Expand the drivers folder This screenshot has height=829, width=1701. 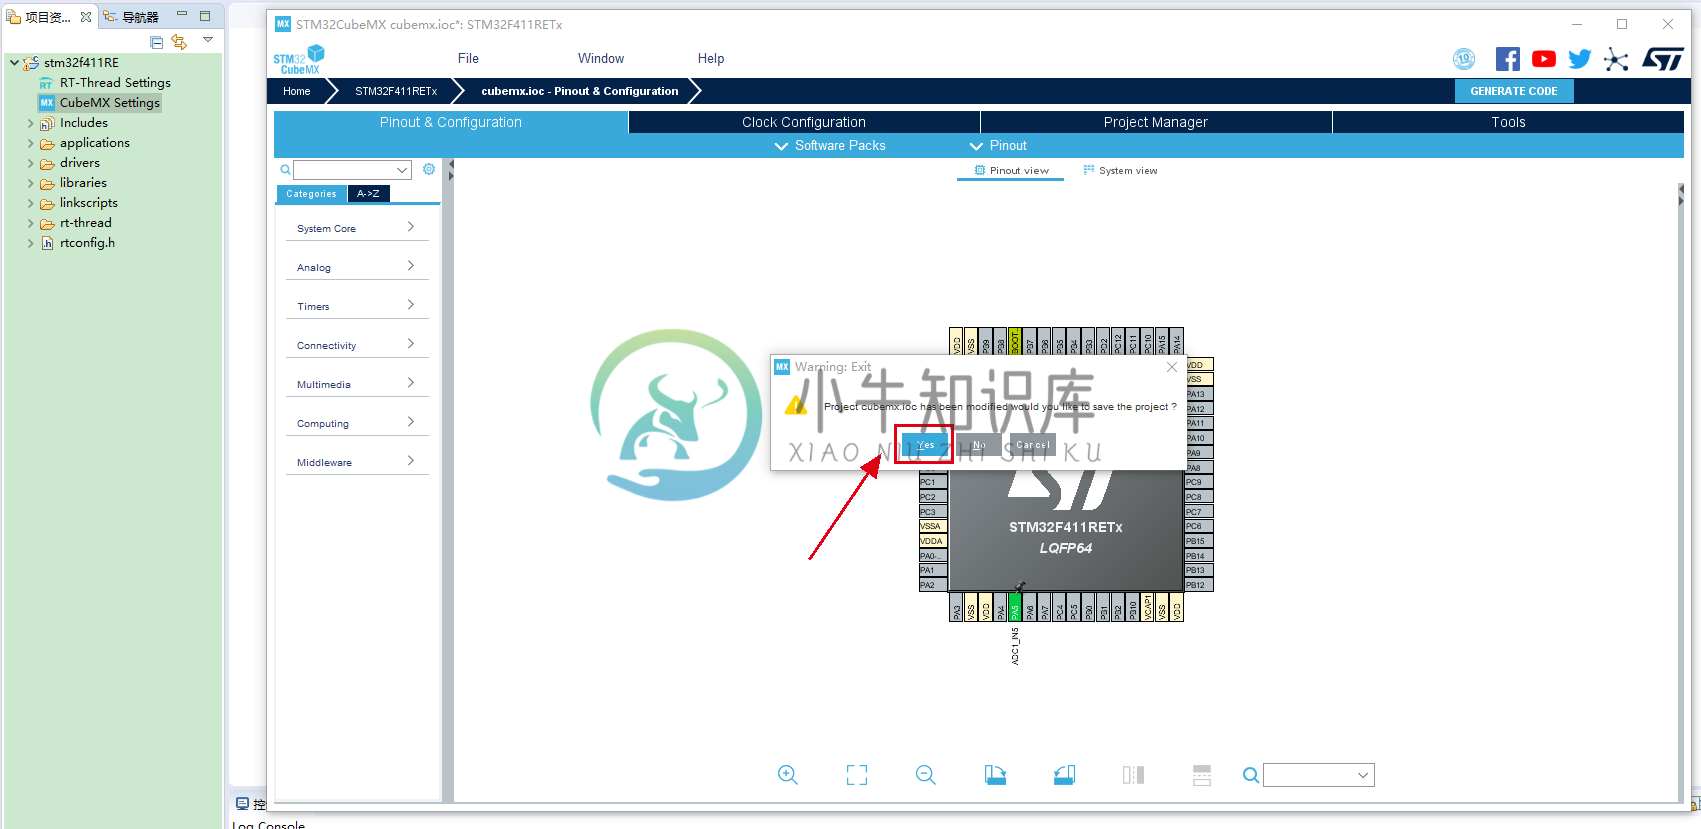[30, 163]
